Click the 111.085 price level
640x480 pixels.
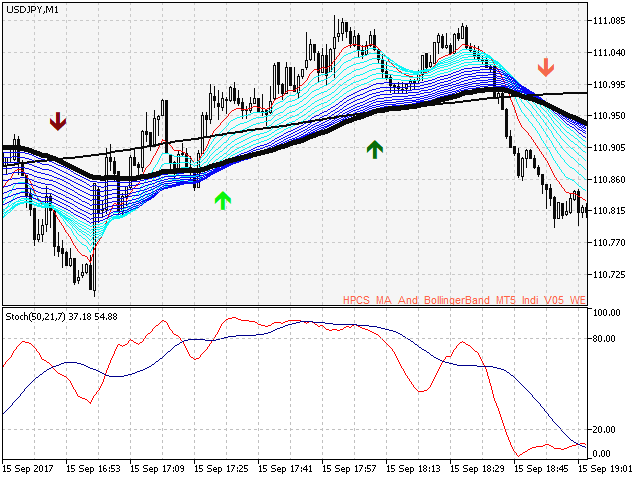point(609,20)
